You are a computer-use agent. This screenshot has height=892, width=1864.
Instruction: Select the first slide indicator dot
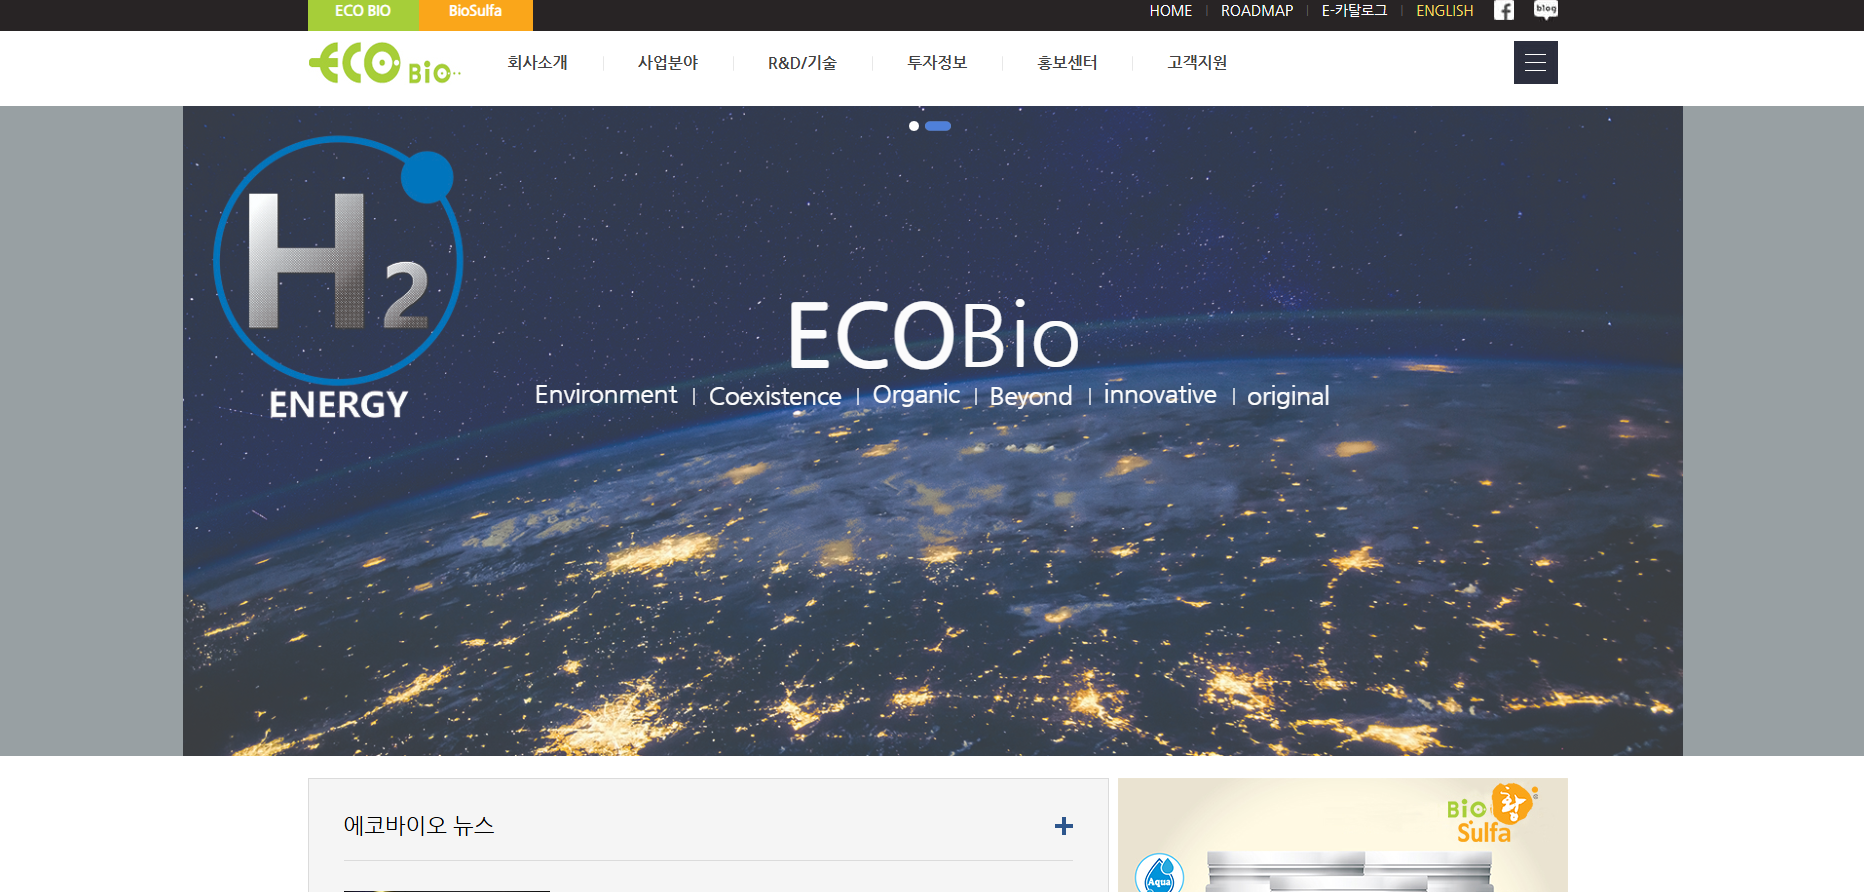point(914,126)
